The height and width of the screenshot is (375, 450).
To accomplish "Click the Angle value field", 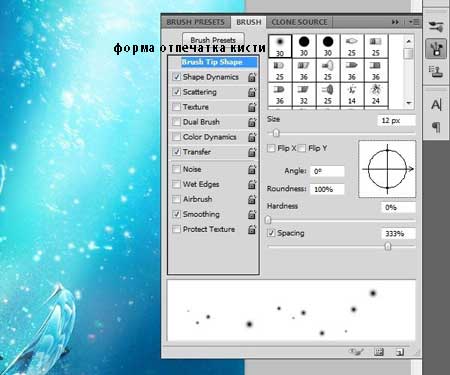I will point(327,171).
